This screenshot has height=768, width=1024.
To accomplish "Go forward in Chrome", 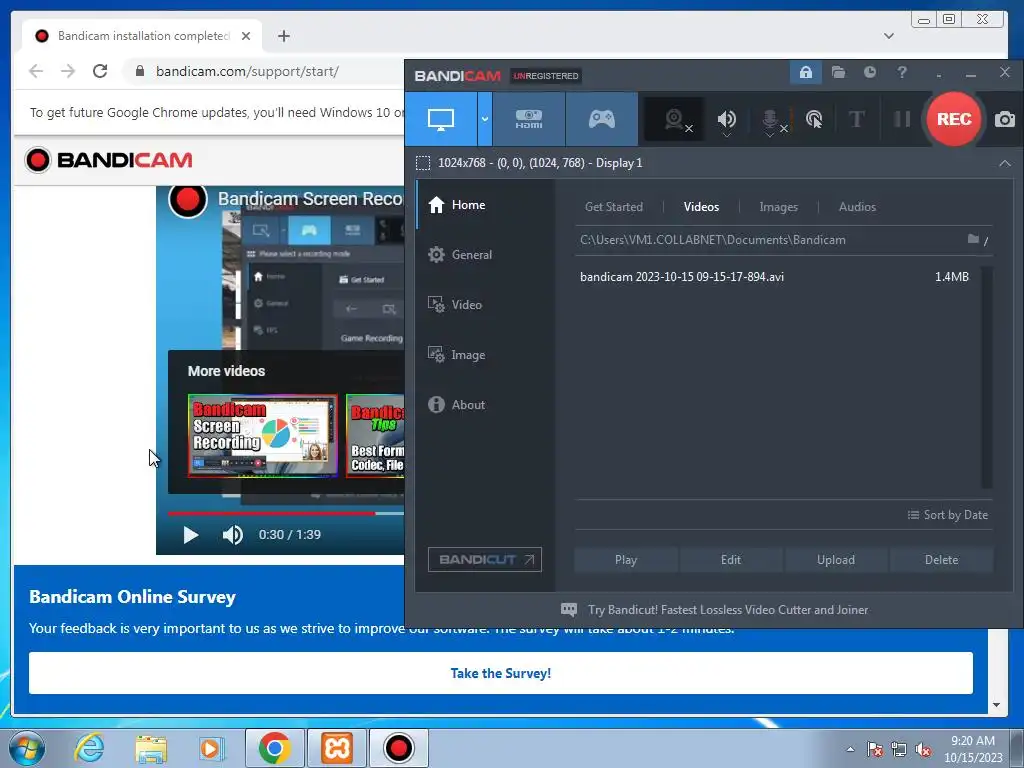I will pos(68,71).
